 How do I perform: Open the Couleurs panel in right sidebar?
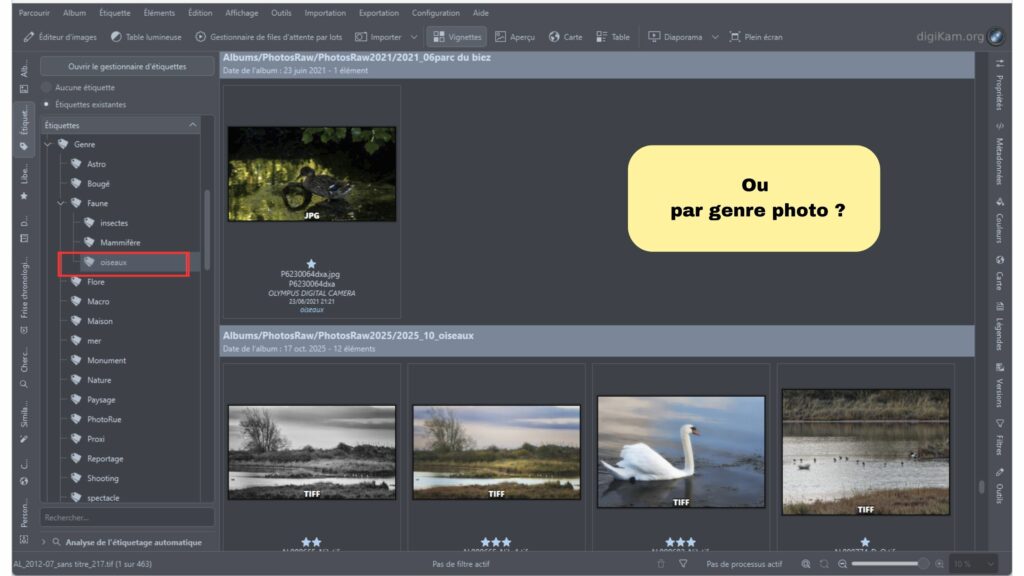pyautogui.click(x=999, y=224)
